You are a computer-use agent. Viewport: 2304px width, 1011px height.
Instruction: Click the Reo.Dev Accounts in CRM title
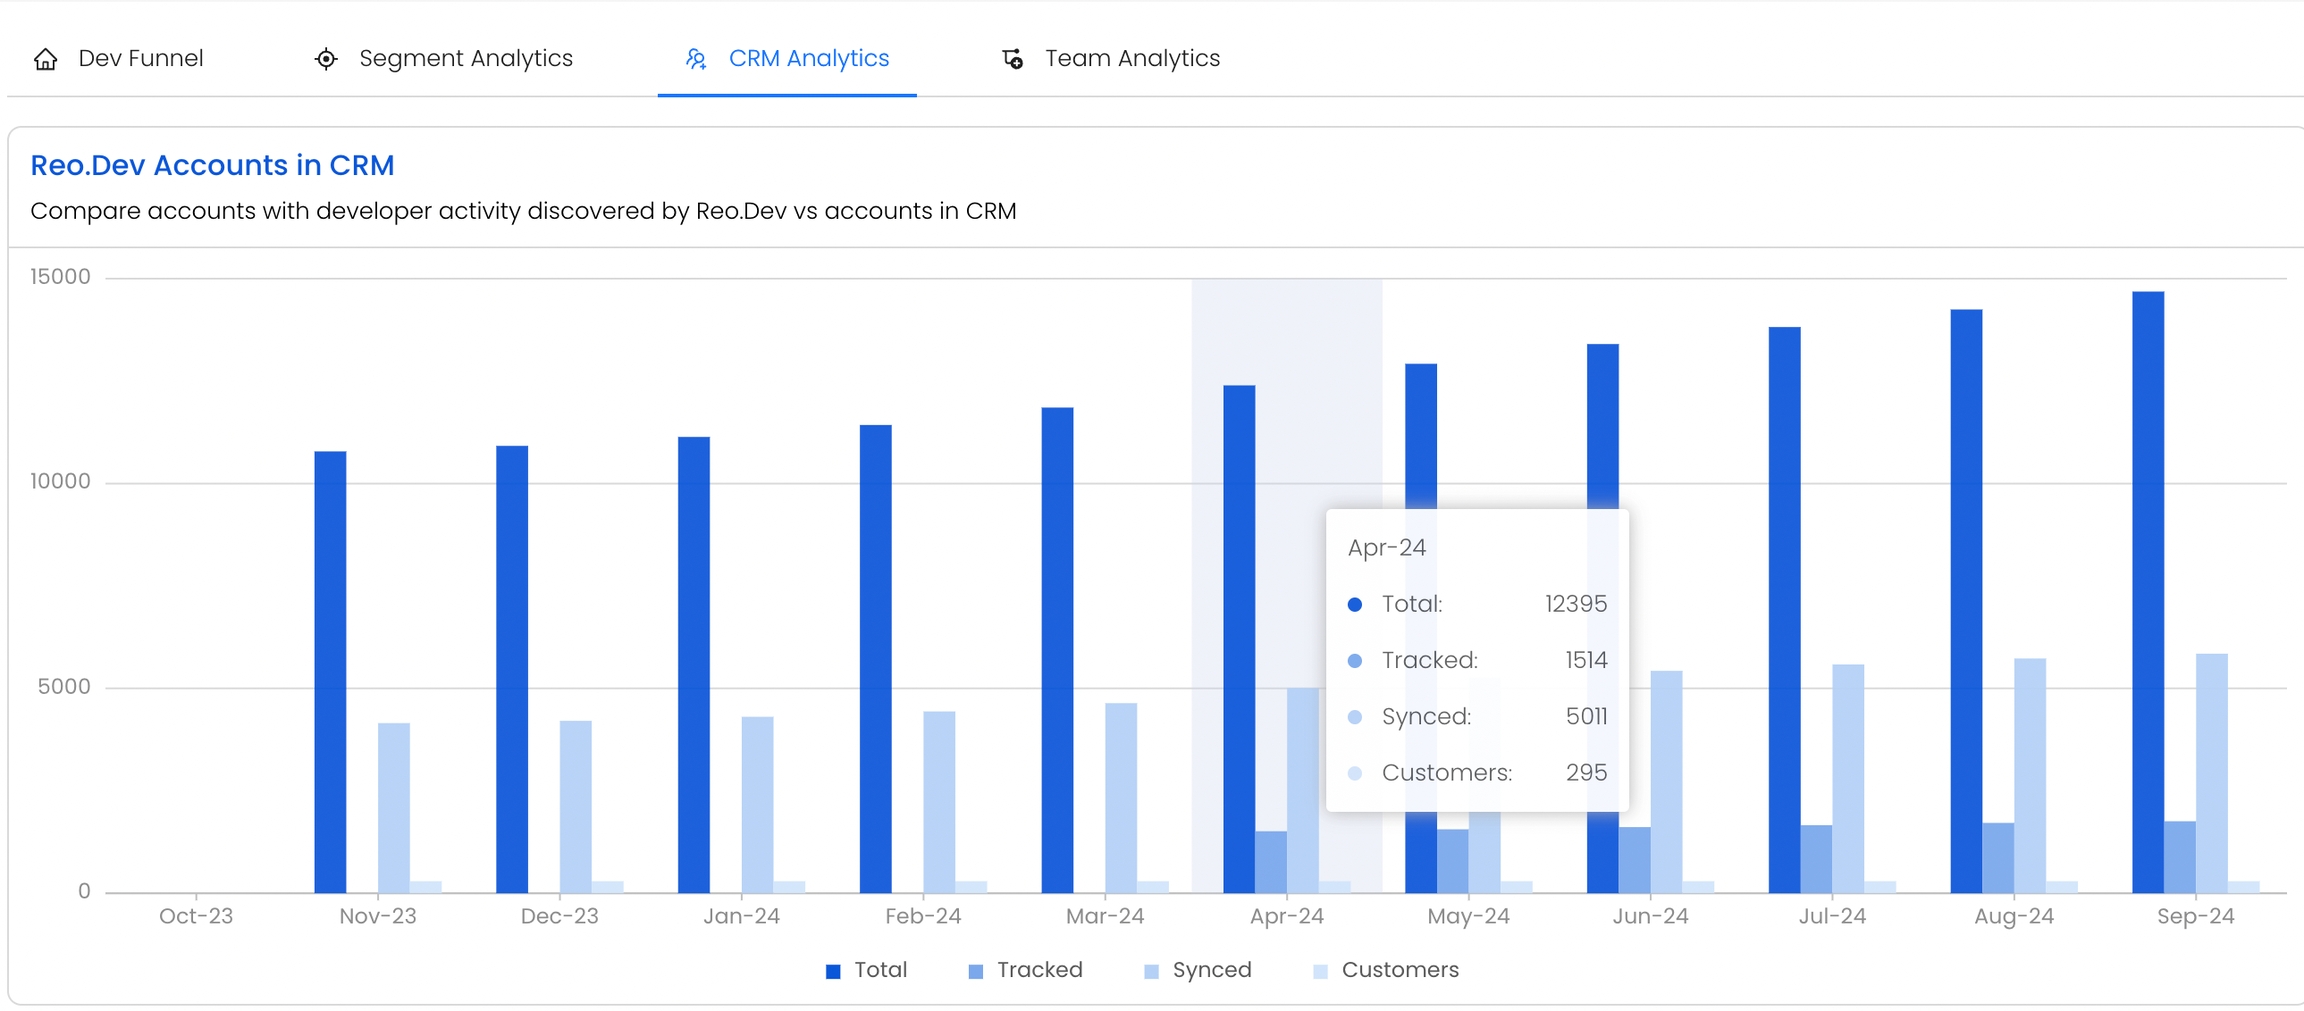click(212, 165)
